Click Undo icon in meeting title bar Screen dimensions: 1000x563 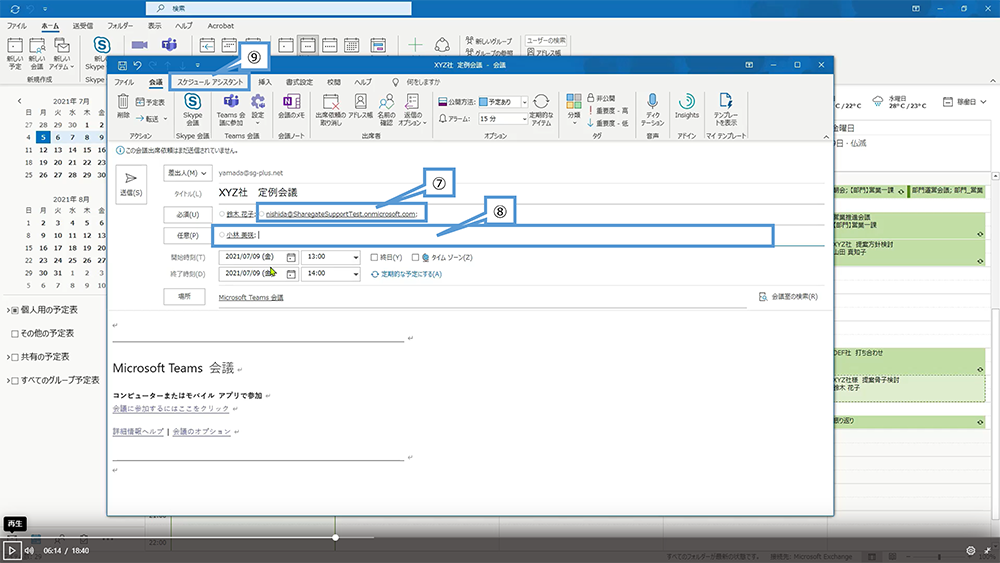click(x=137, y=65)
